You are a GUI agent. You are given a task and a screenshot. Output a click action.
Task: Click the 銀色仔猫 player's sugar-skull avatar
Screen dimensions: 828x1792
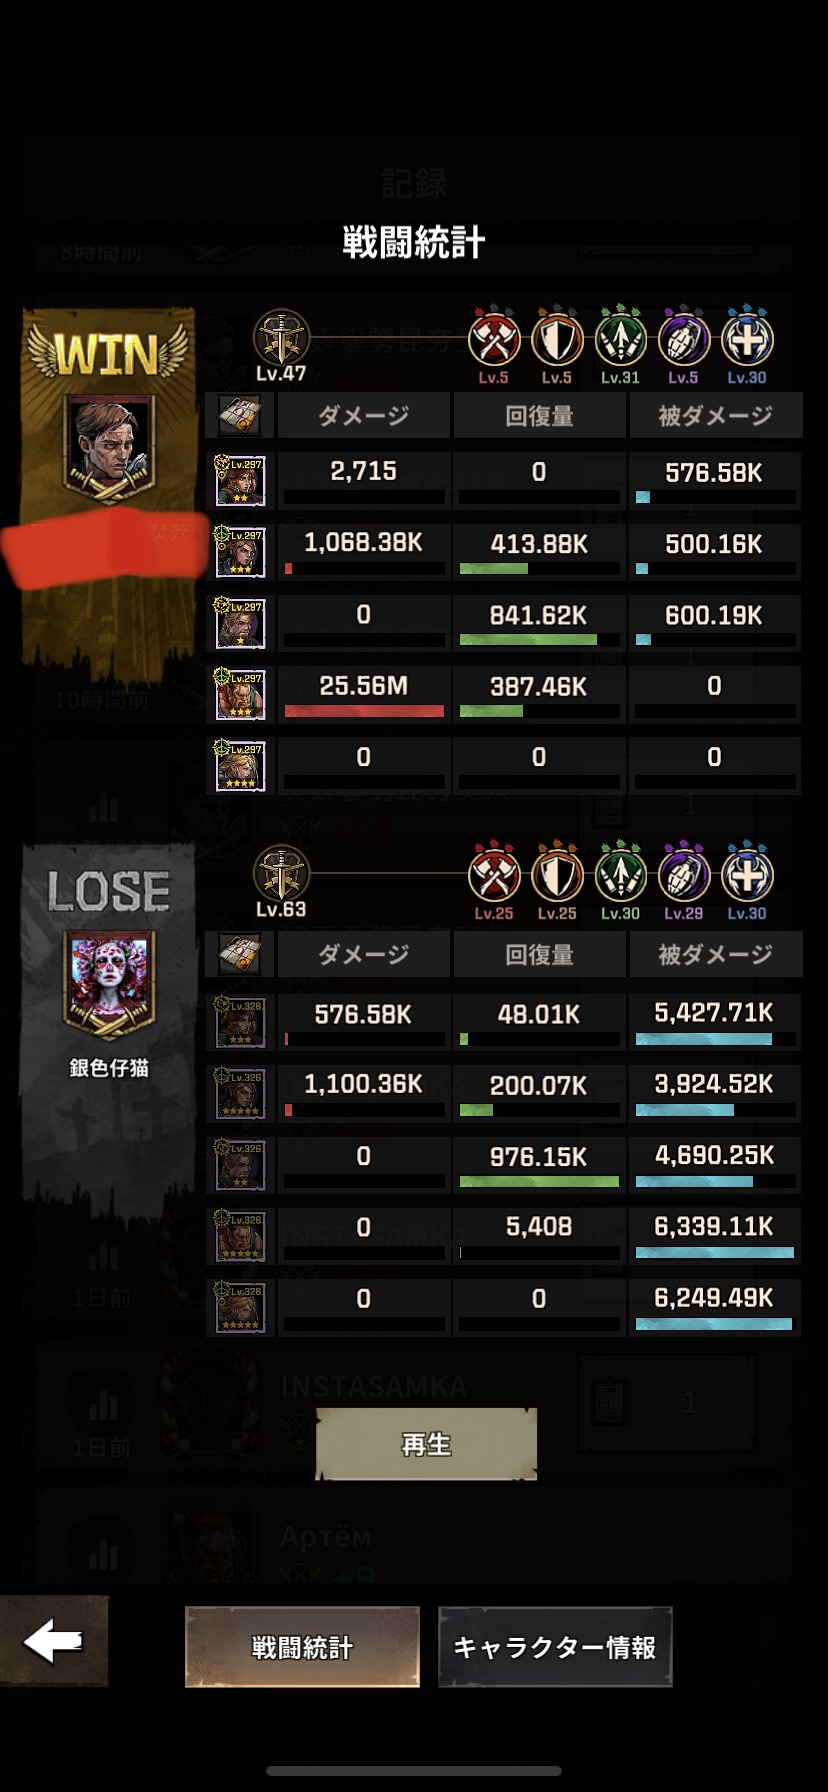[x=109, y=984]
